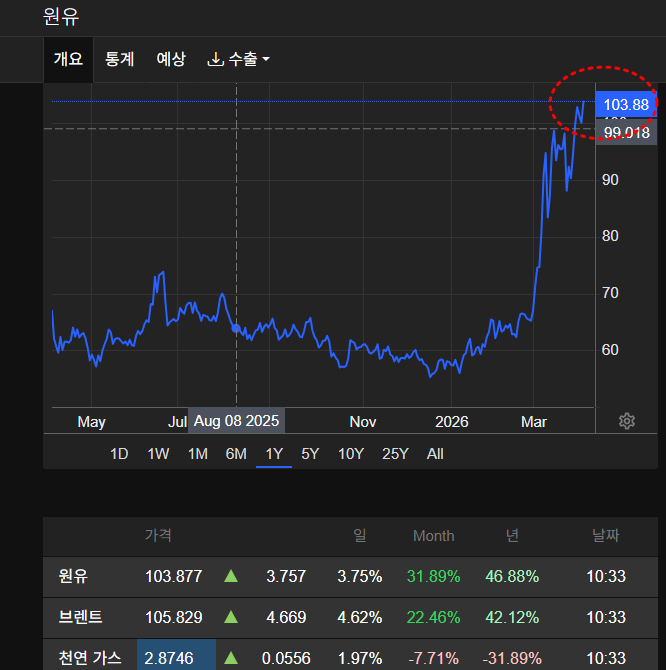This screenshot has height=670, width=666.
Task: Open the 브렌트 commodity link
Action: tap(80, 617)
